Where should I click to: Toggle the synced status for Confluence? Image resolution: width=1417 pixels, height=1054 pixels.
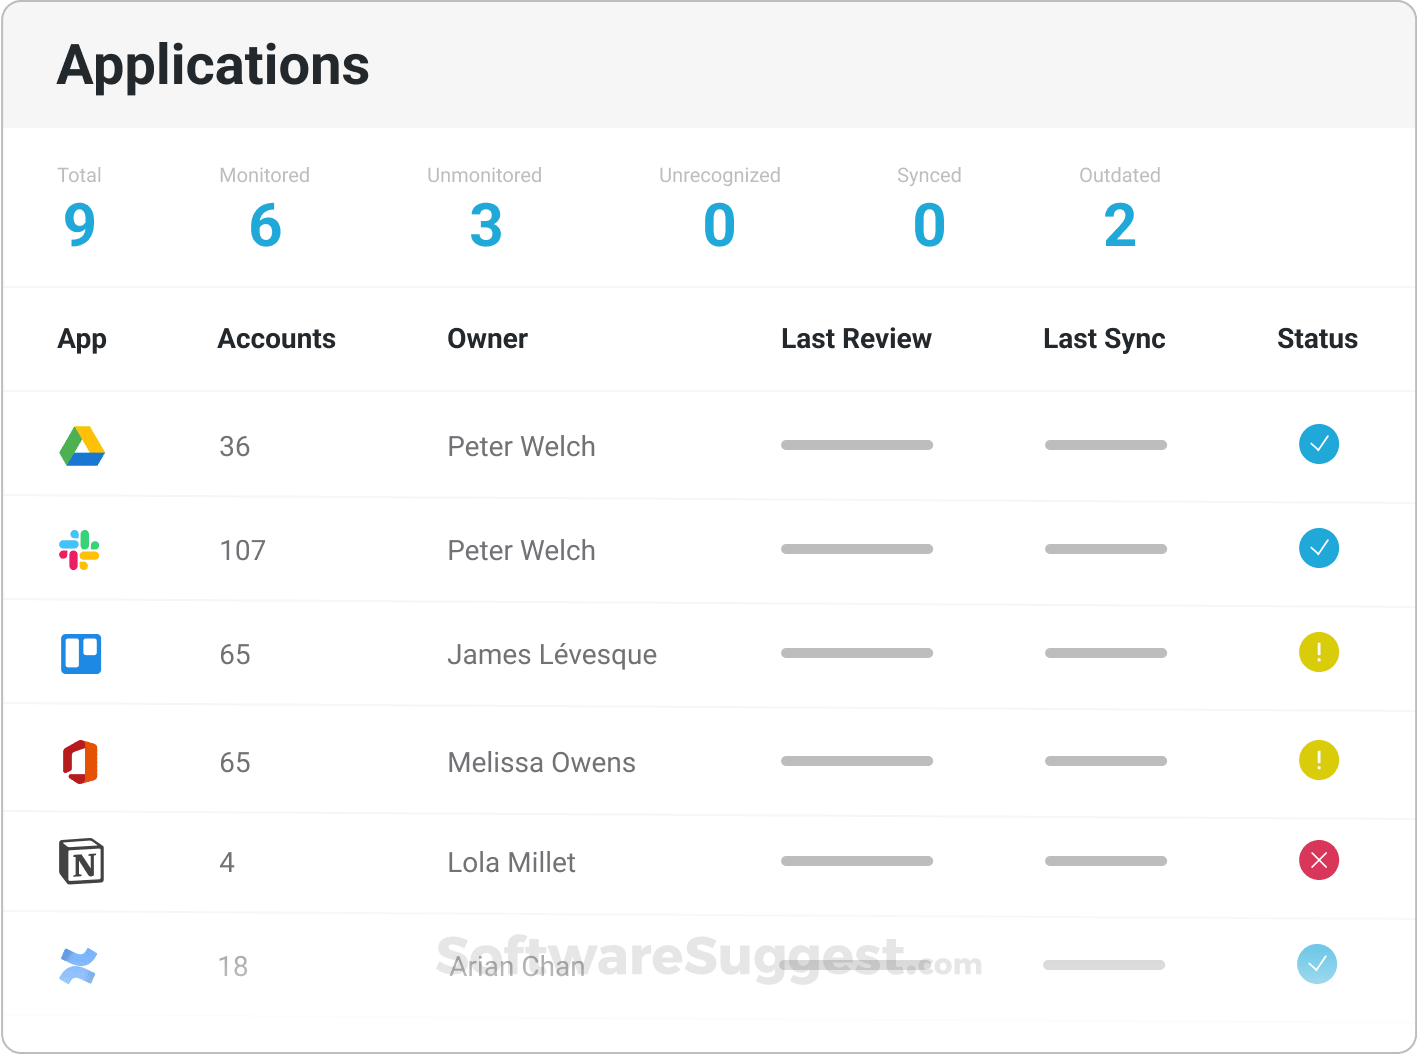(1319, 965)
